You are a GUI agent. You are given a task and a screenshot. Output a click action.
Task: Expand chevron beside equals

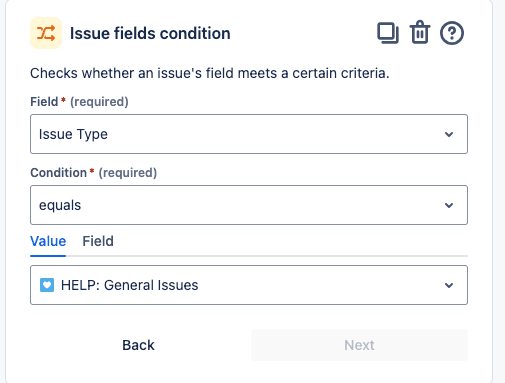click(x=449, y=205)
